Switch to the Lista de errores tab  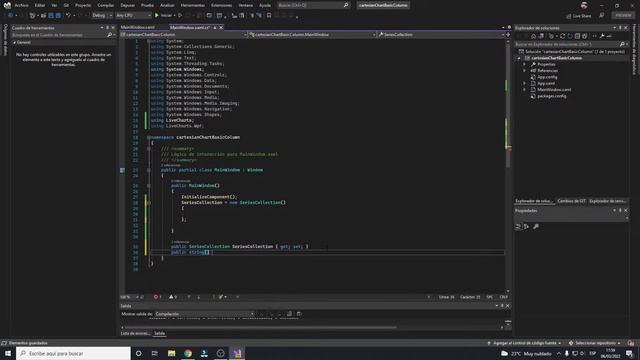pyautogui.click(x=135, y=333)
